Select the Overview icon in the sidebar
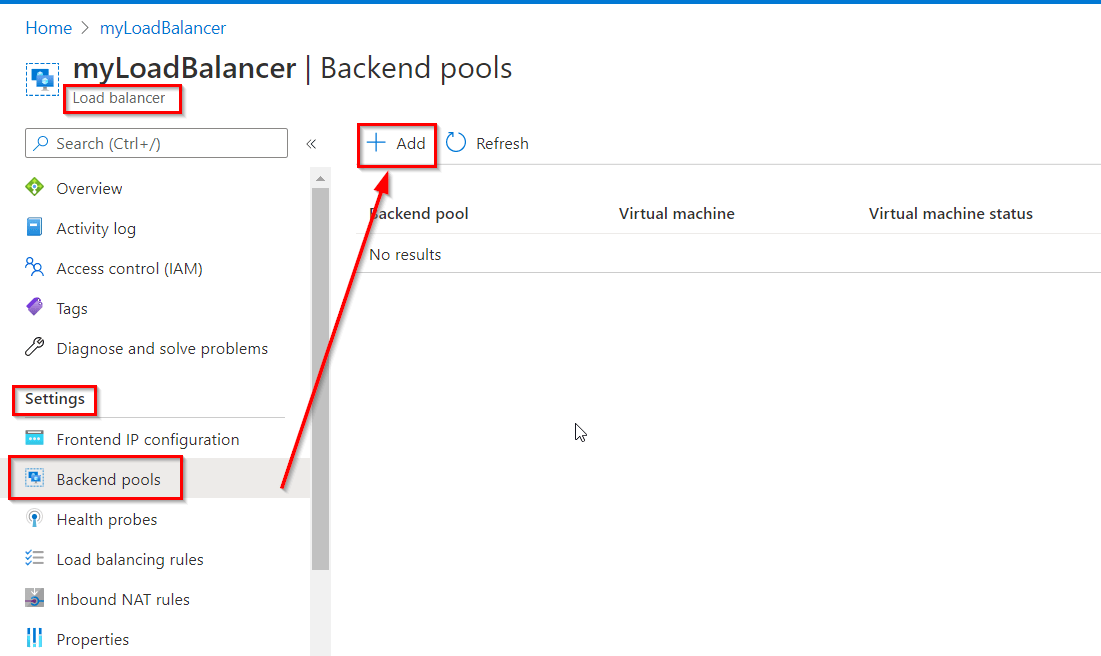 pos(35,188)
